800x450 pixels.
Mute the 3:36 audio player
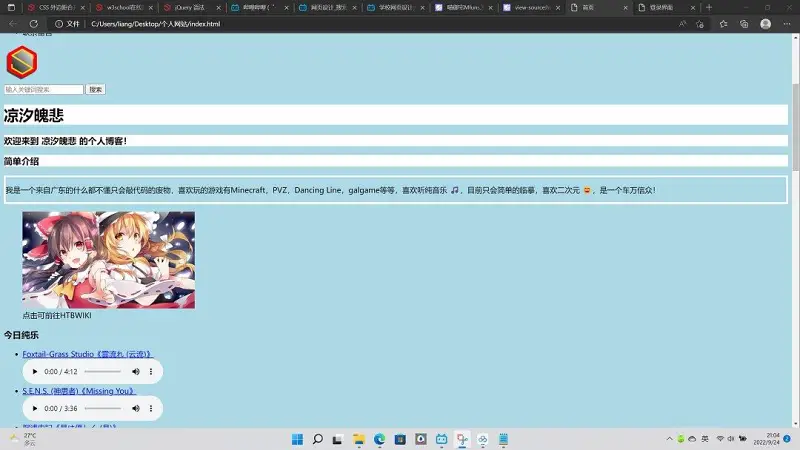(136, 408)
